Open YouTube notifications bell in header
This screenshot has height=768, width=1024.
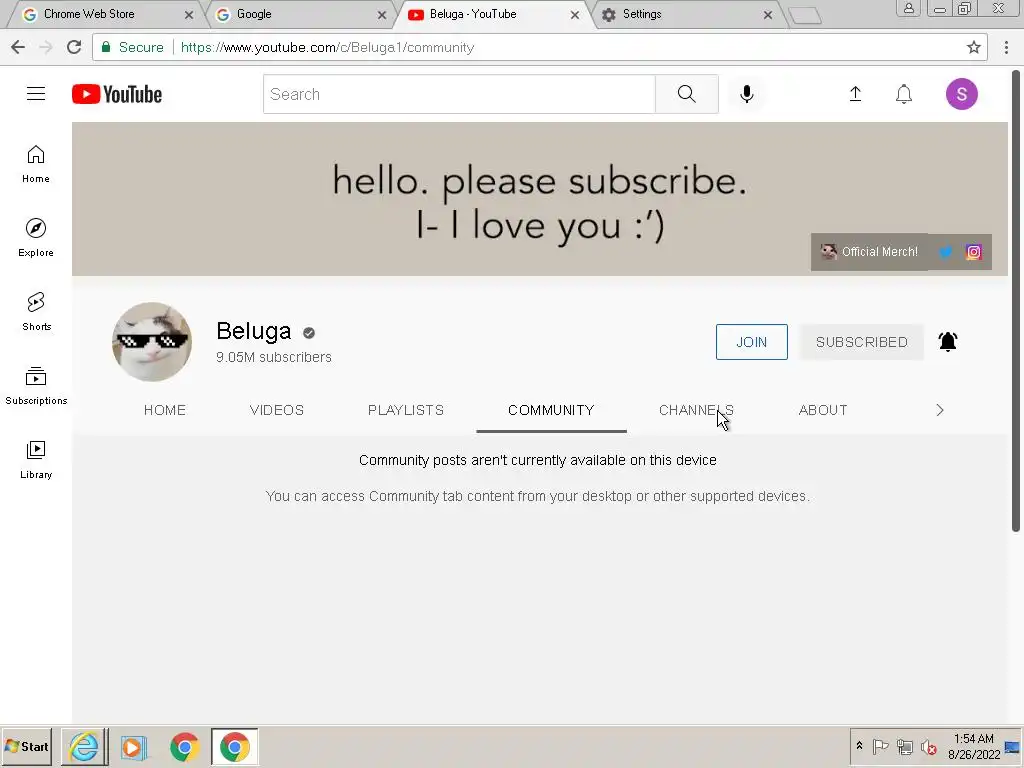904,94
